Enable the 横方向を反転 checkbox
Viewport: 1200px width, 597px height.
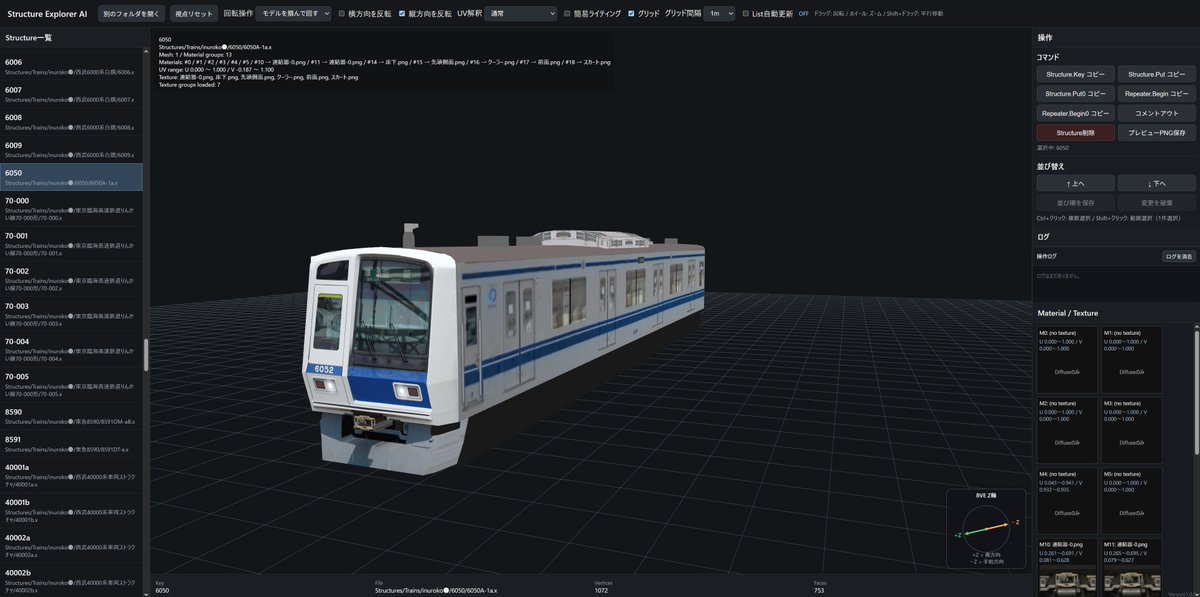coord(342,14)
